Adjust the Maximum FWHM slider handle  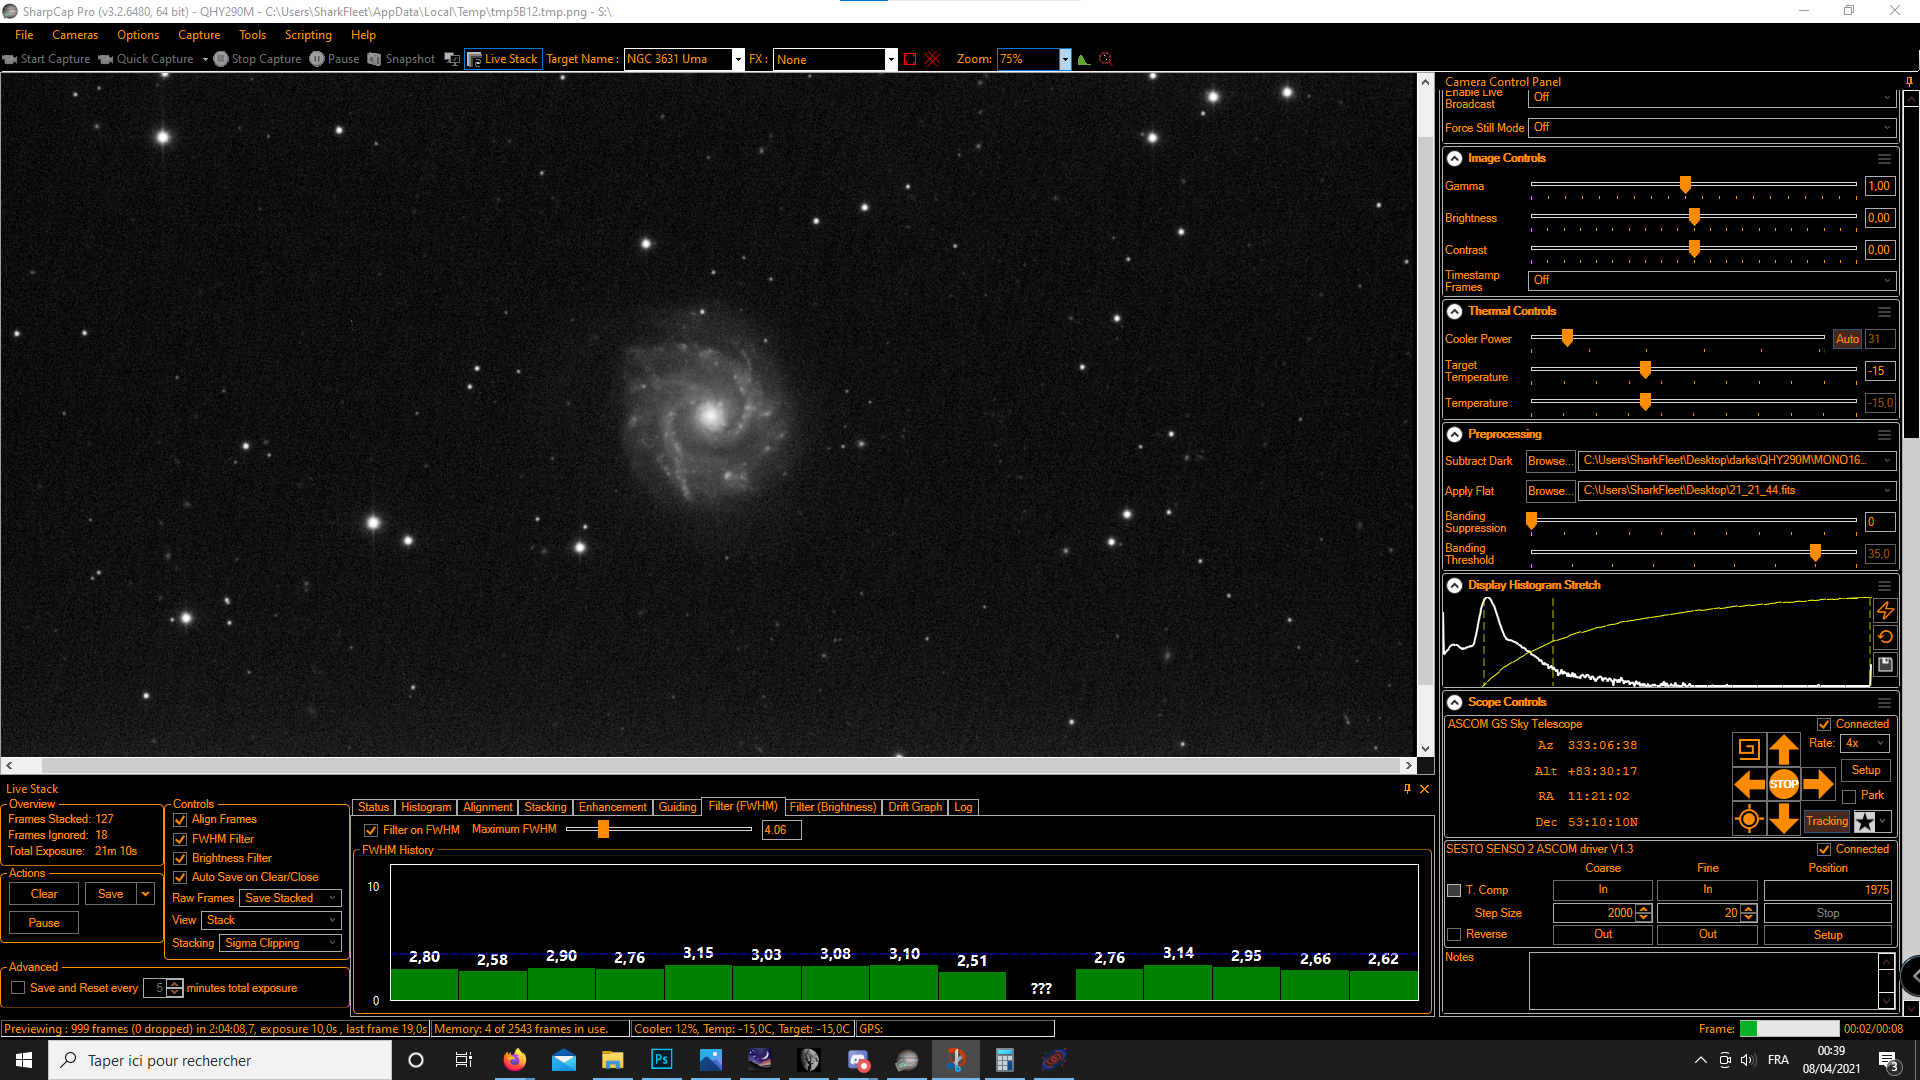[x=603, y=829]
